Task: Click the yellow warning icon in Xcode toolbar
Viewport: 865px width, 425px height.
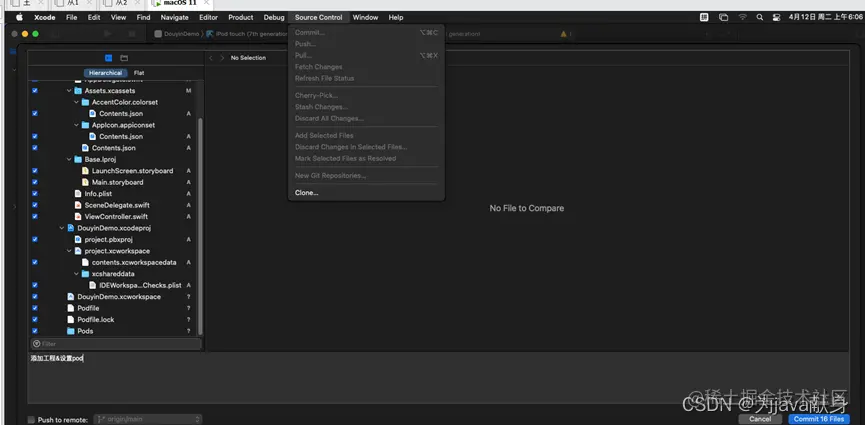Action: click(x=563, y=34)
